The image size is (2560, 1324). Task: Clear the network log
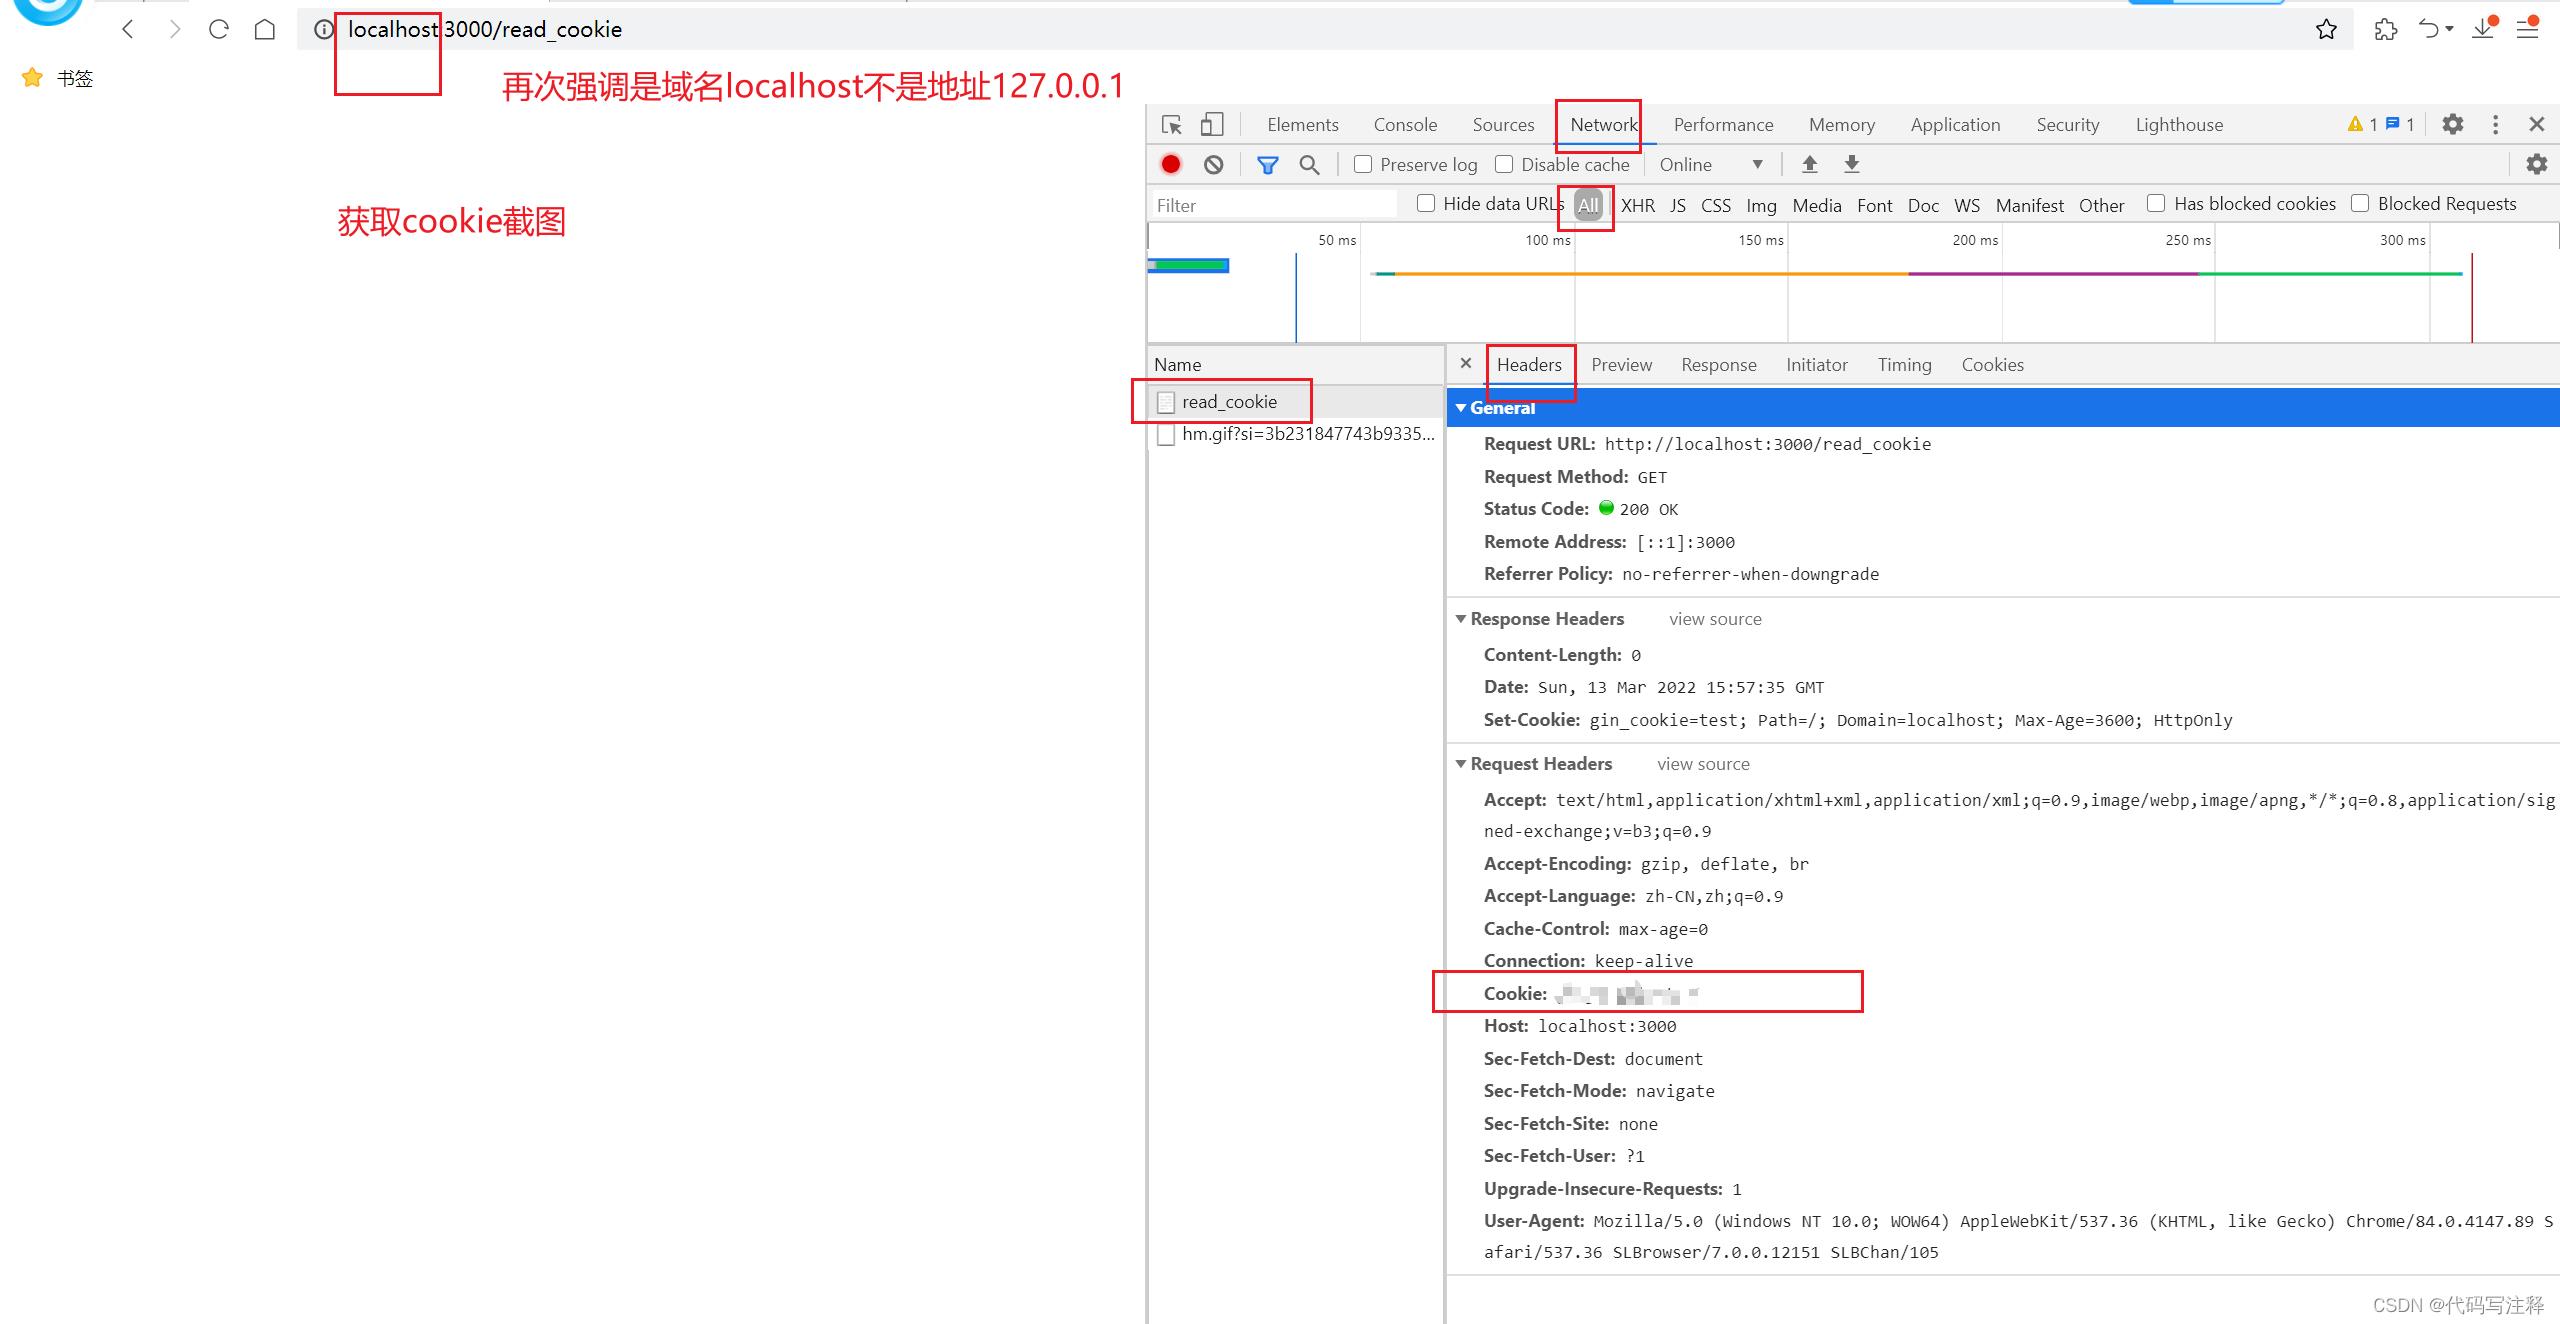1213,164
